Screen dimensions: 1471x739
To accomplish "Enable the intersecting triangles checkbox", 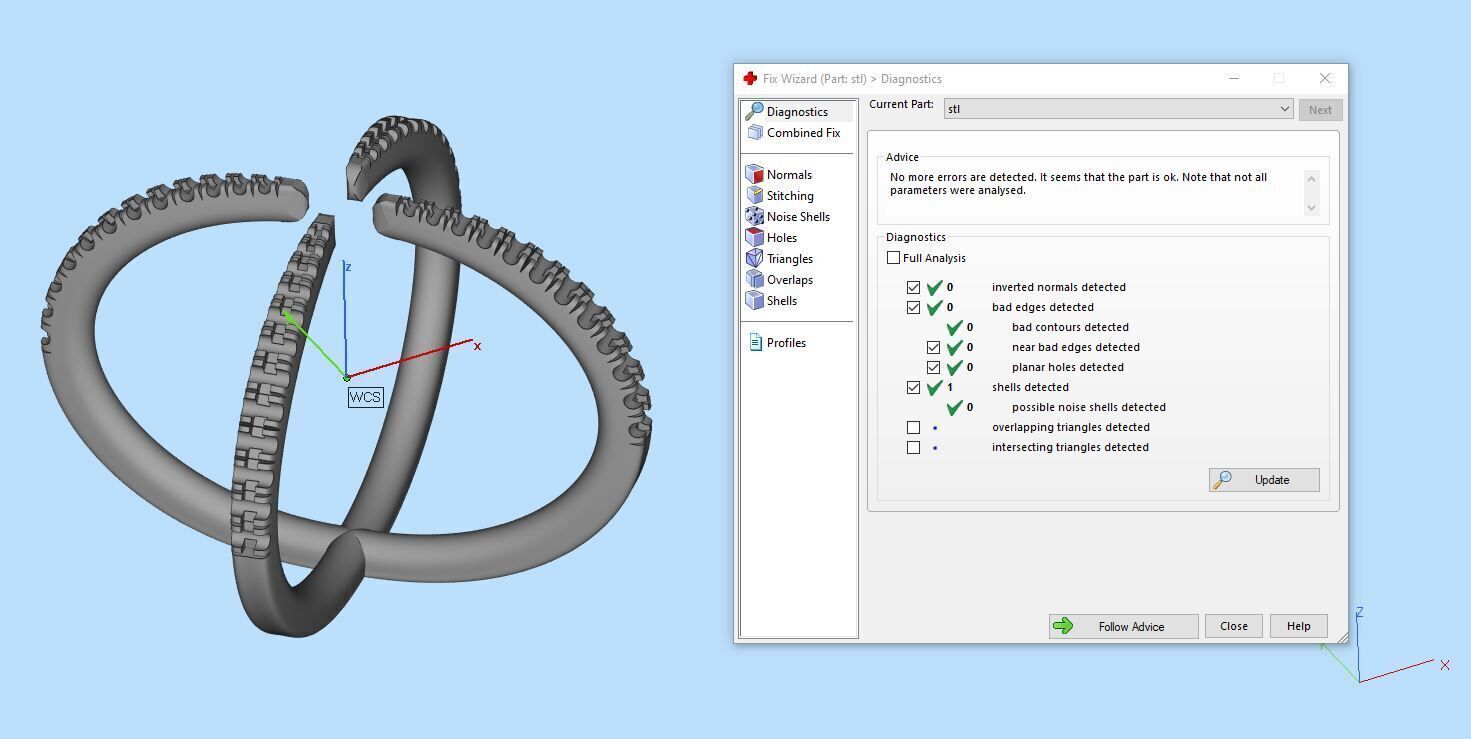I will click(913, 447).
